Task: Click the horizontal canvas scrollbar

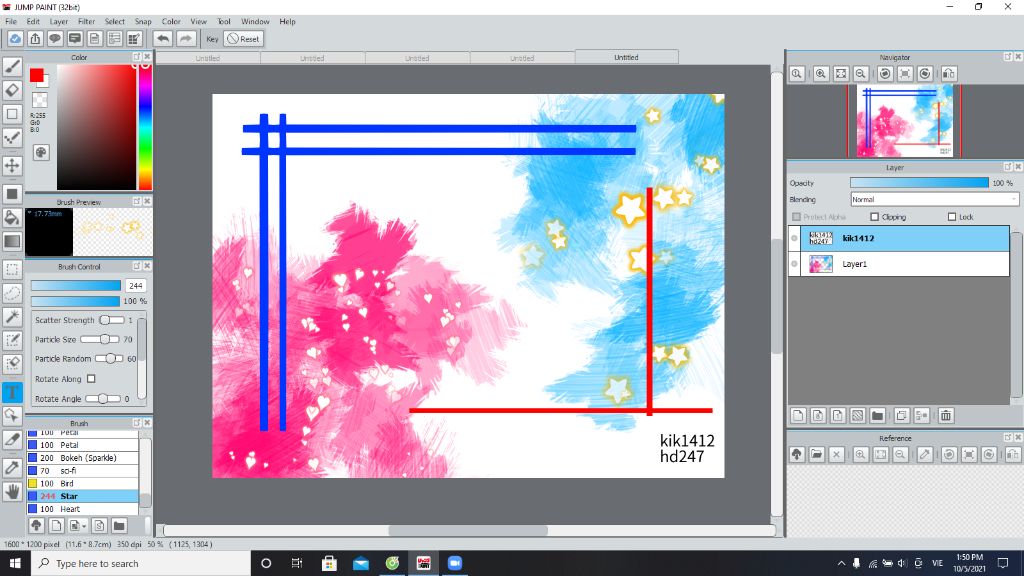Action: tap(468, 530)
